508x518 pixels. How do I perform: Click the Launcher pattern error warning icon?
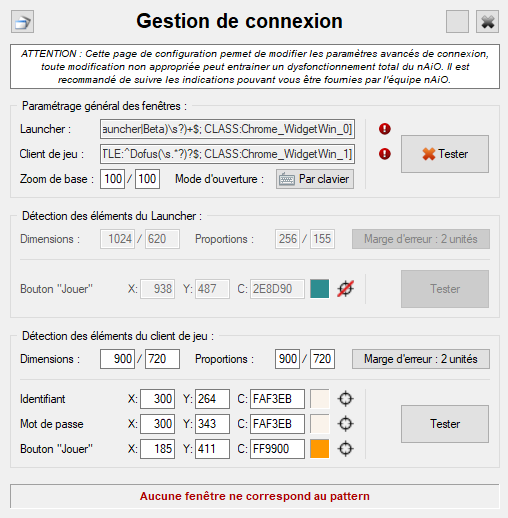(385, 129)
